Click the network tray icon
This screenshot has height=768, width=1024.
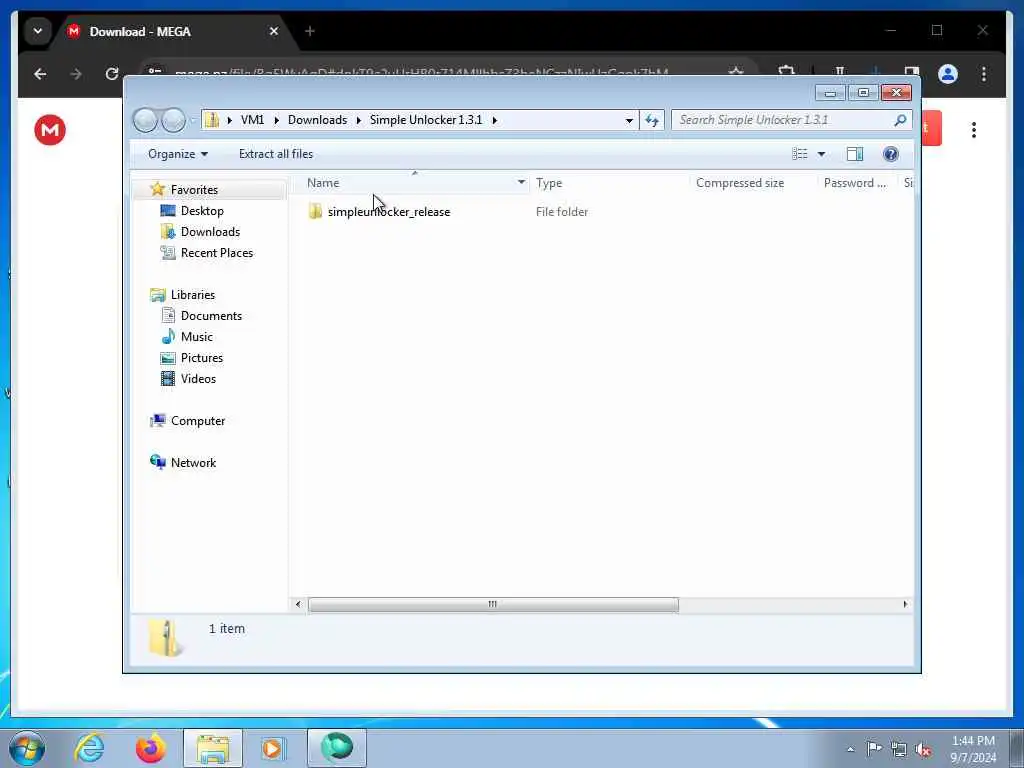899,750
